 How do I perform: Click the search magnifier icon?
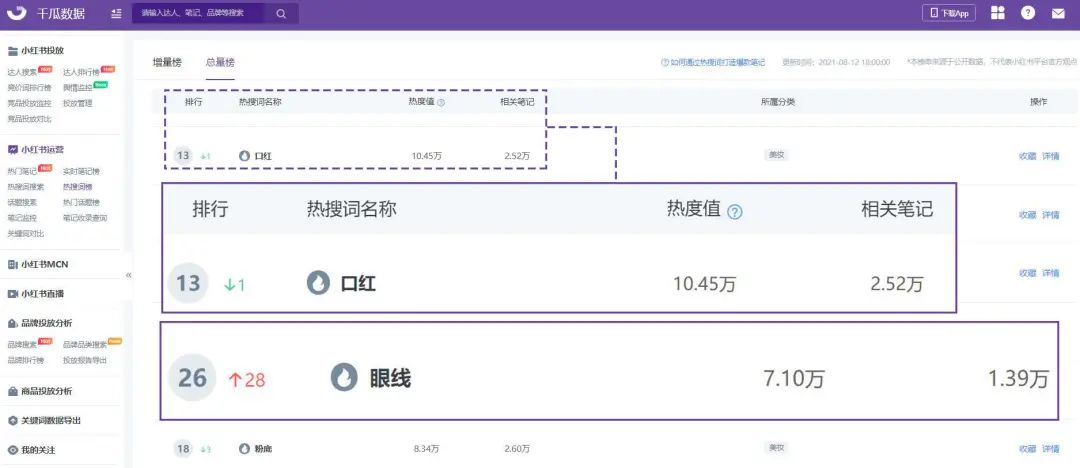[x=281, y=14]
